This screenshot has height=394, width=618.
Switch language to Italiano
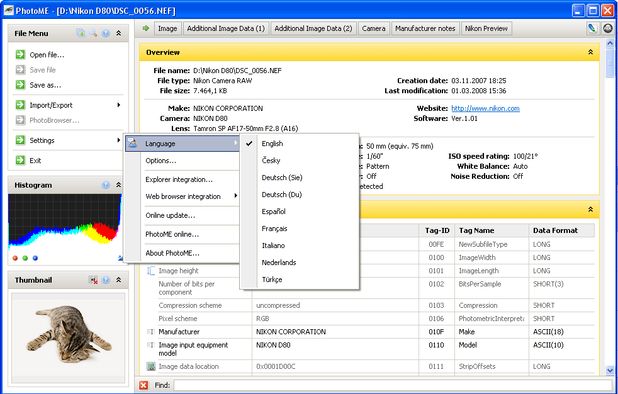pos(300,245)
